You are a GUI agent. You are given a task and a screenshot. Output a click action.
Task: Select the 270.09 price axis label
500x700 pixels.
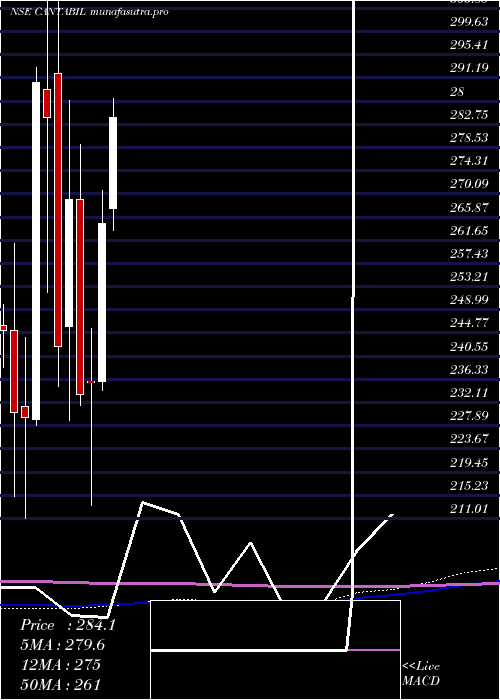point(469,184)
